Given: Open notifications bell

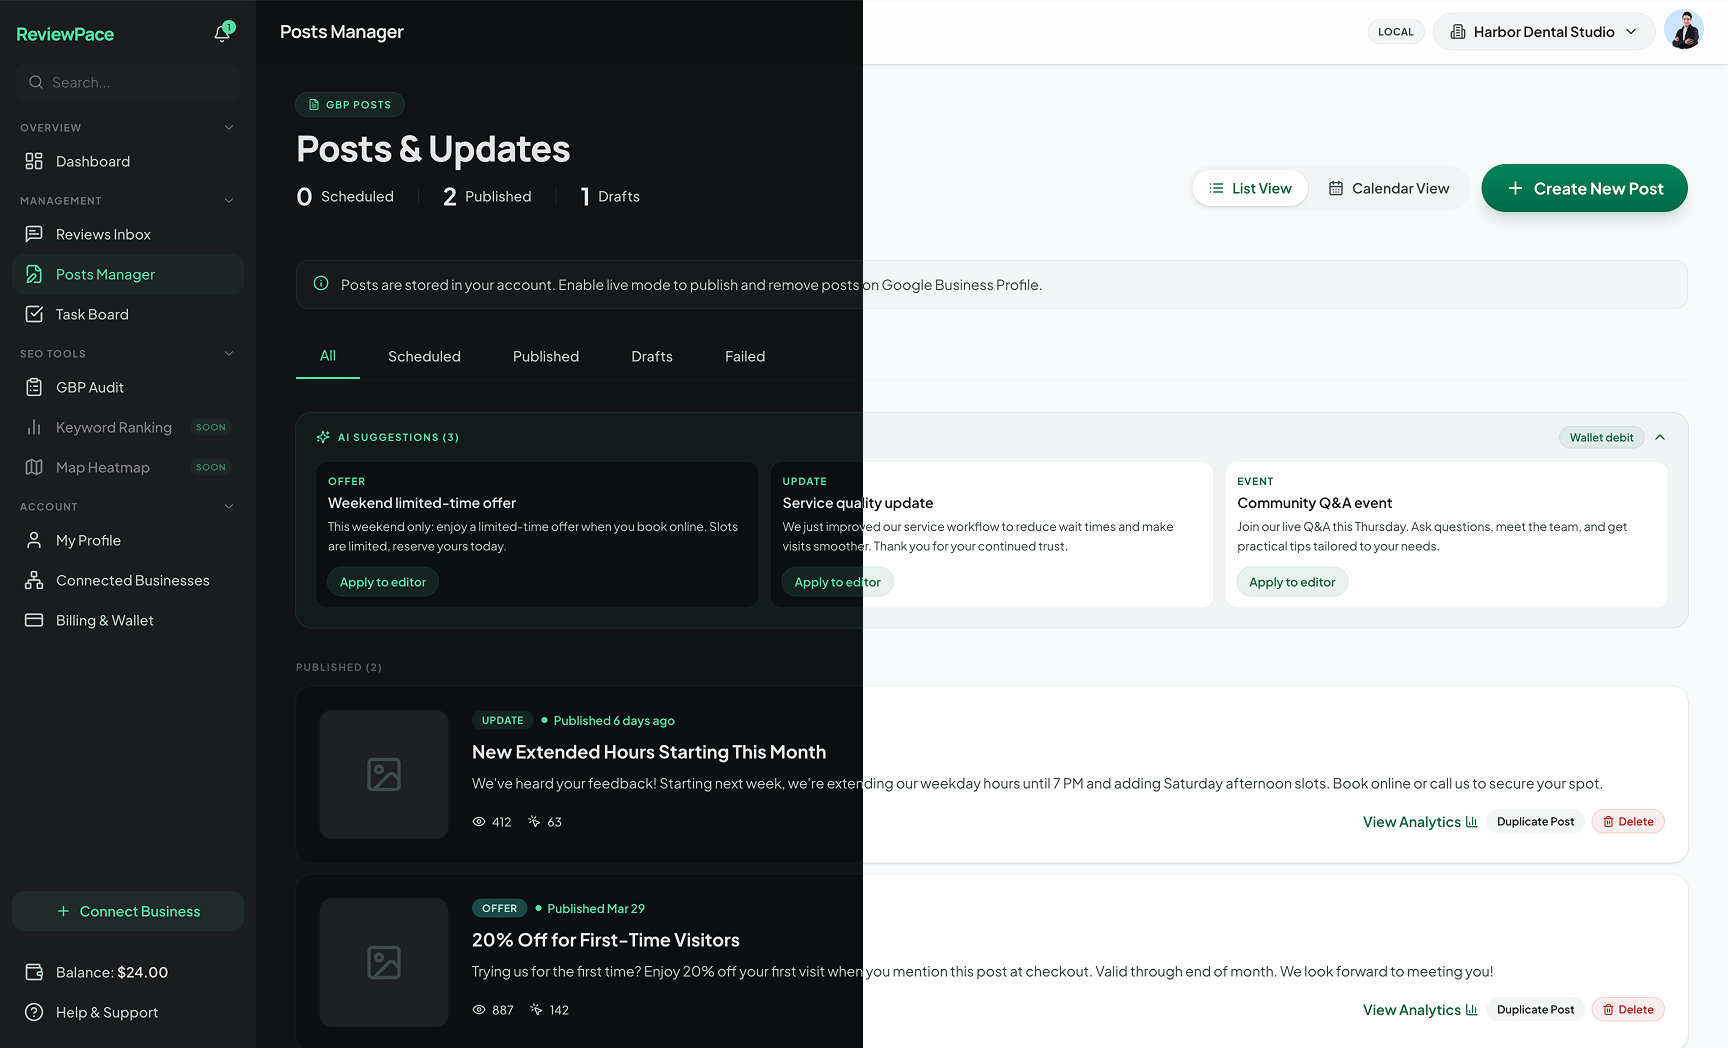Looking at the screenshot, I should 222,33.
